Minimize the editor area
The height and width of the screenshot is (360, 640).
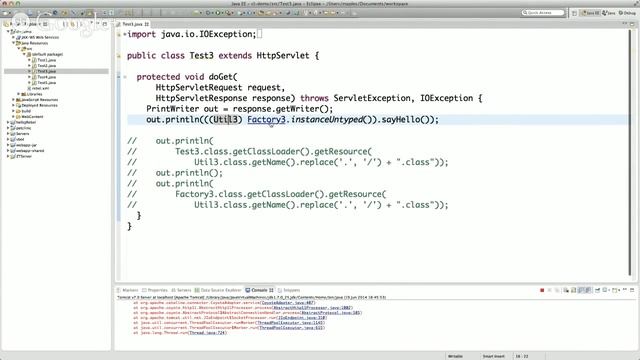pos(625,24)
